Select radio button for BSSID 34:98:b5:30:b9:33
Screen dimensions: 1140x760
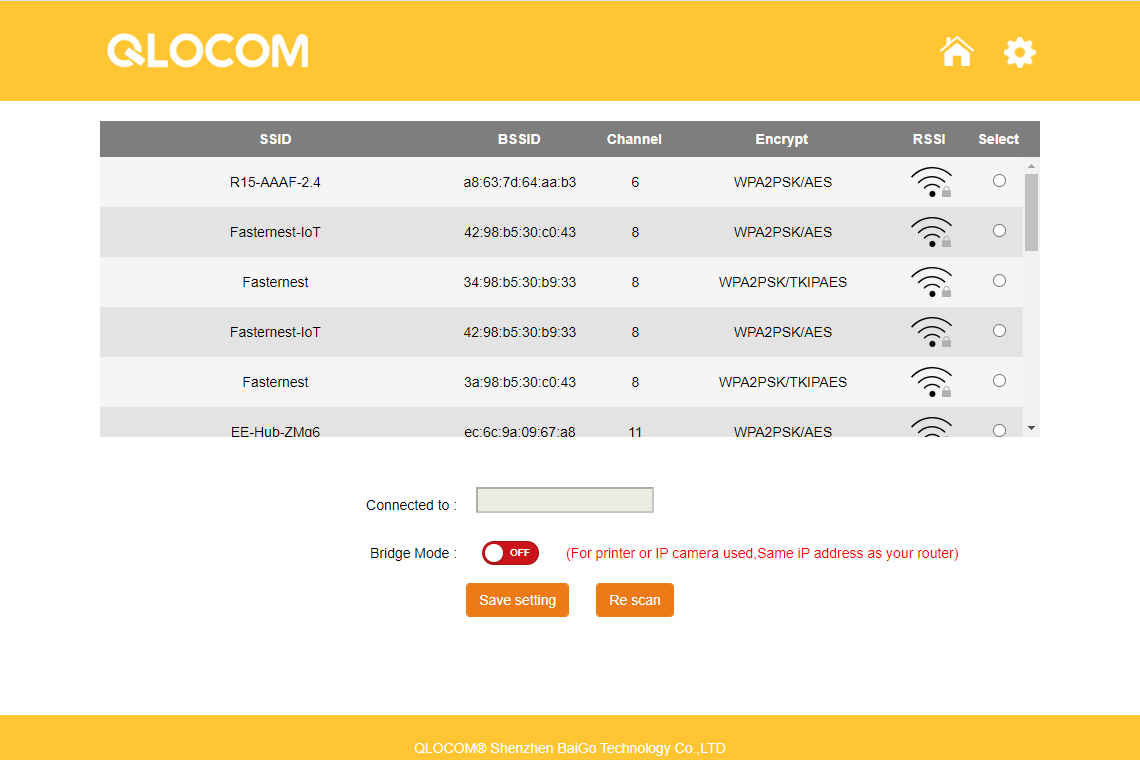click(999, 281)
